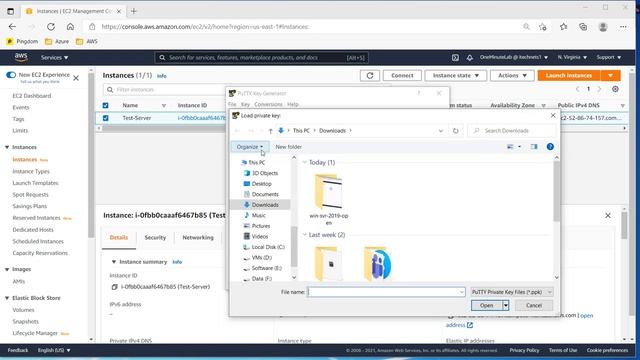Close the New EC2 Experience banner
The height and width of the screenshot is (360, 640).
76,78
